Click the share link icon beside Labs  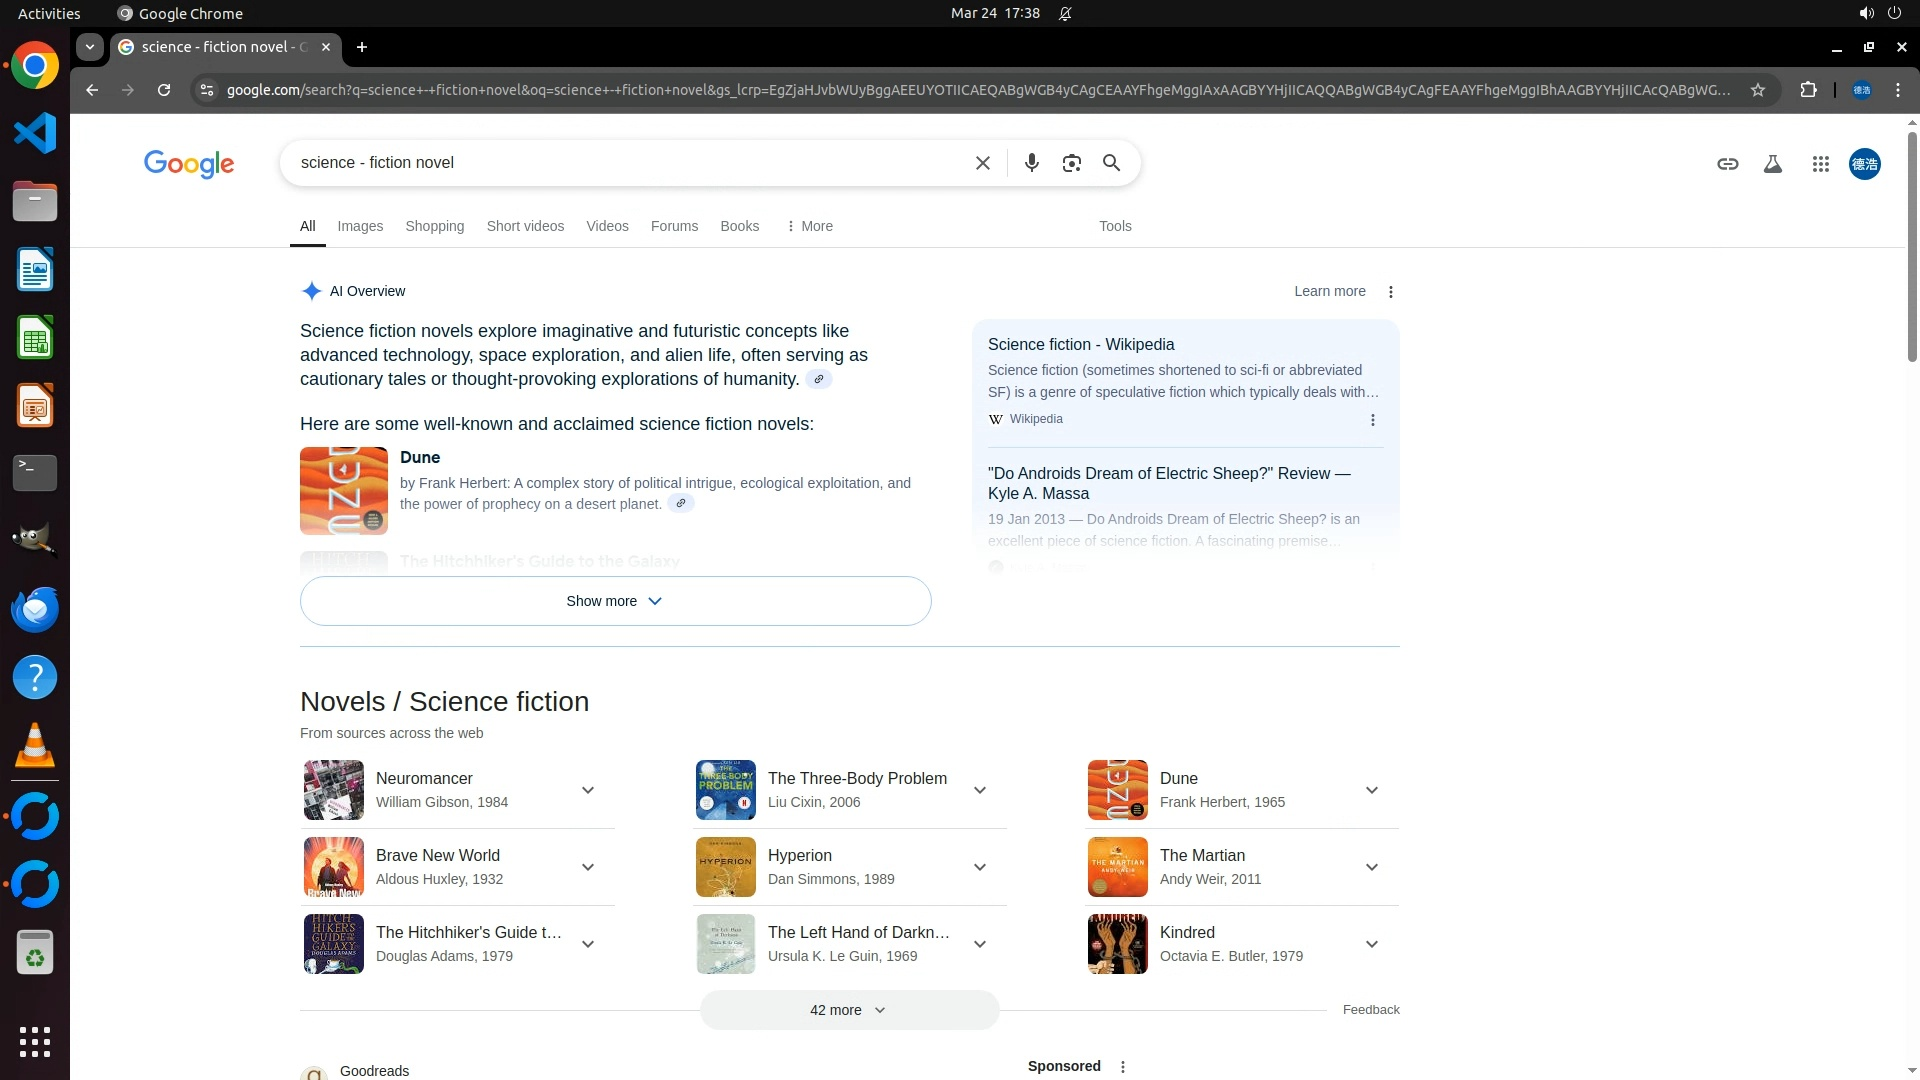click(x=1727, y=164)
